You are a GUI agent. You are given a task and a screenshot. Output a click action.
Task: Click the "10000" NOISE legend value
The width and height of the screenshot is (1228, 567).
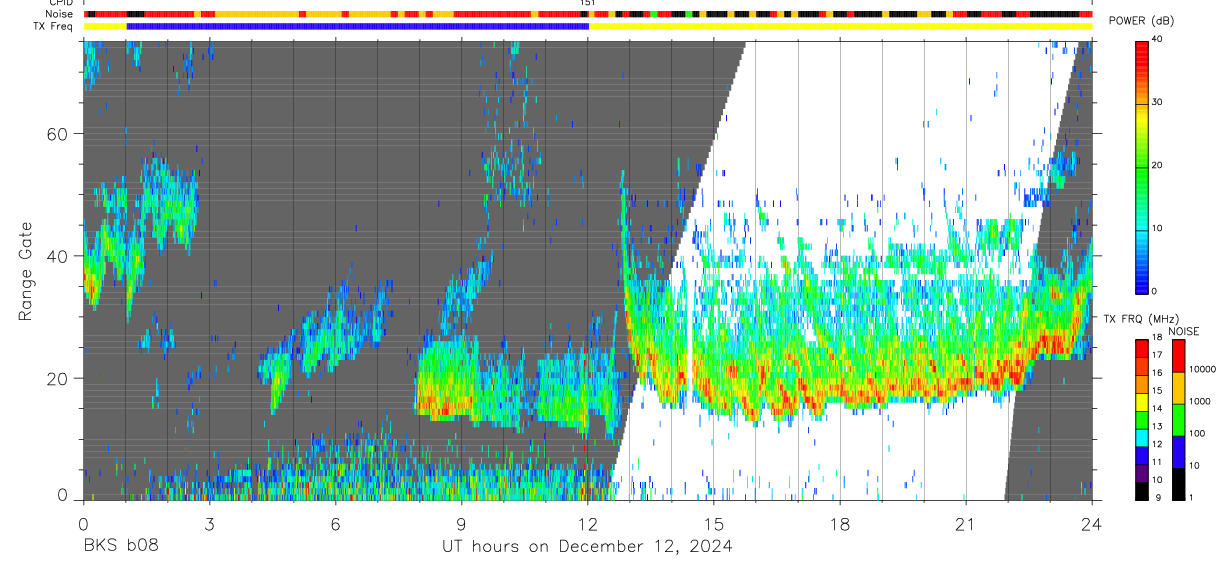click(x=1202, y=369)
